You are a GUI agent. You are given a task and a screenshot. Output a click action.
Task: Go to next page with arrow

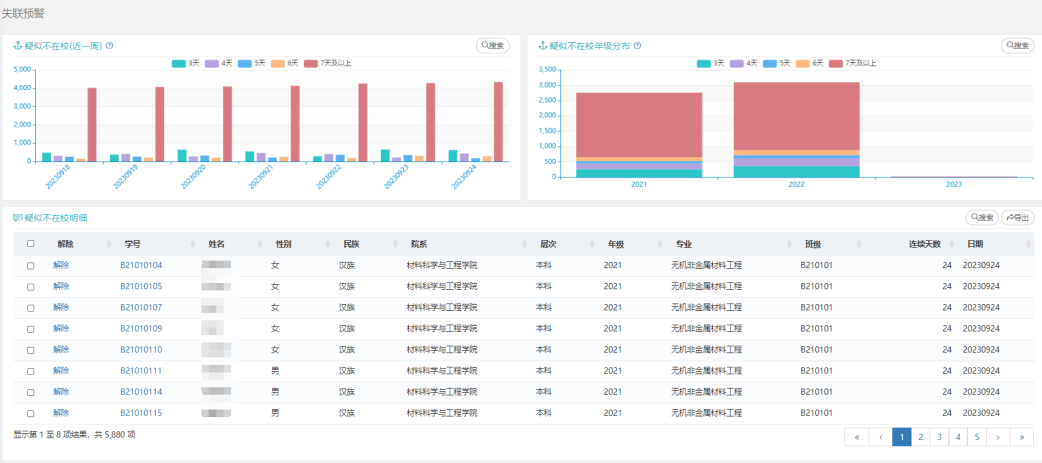[997, 437]
